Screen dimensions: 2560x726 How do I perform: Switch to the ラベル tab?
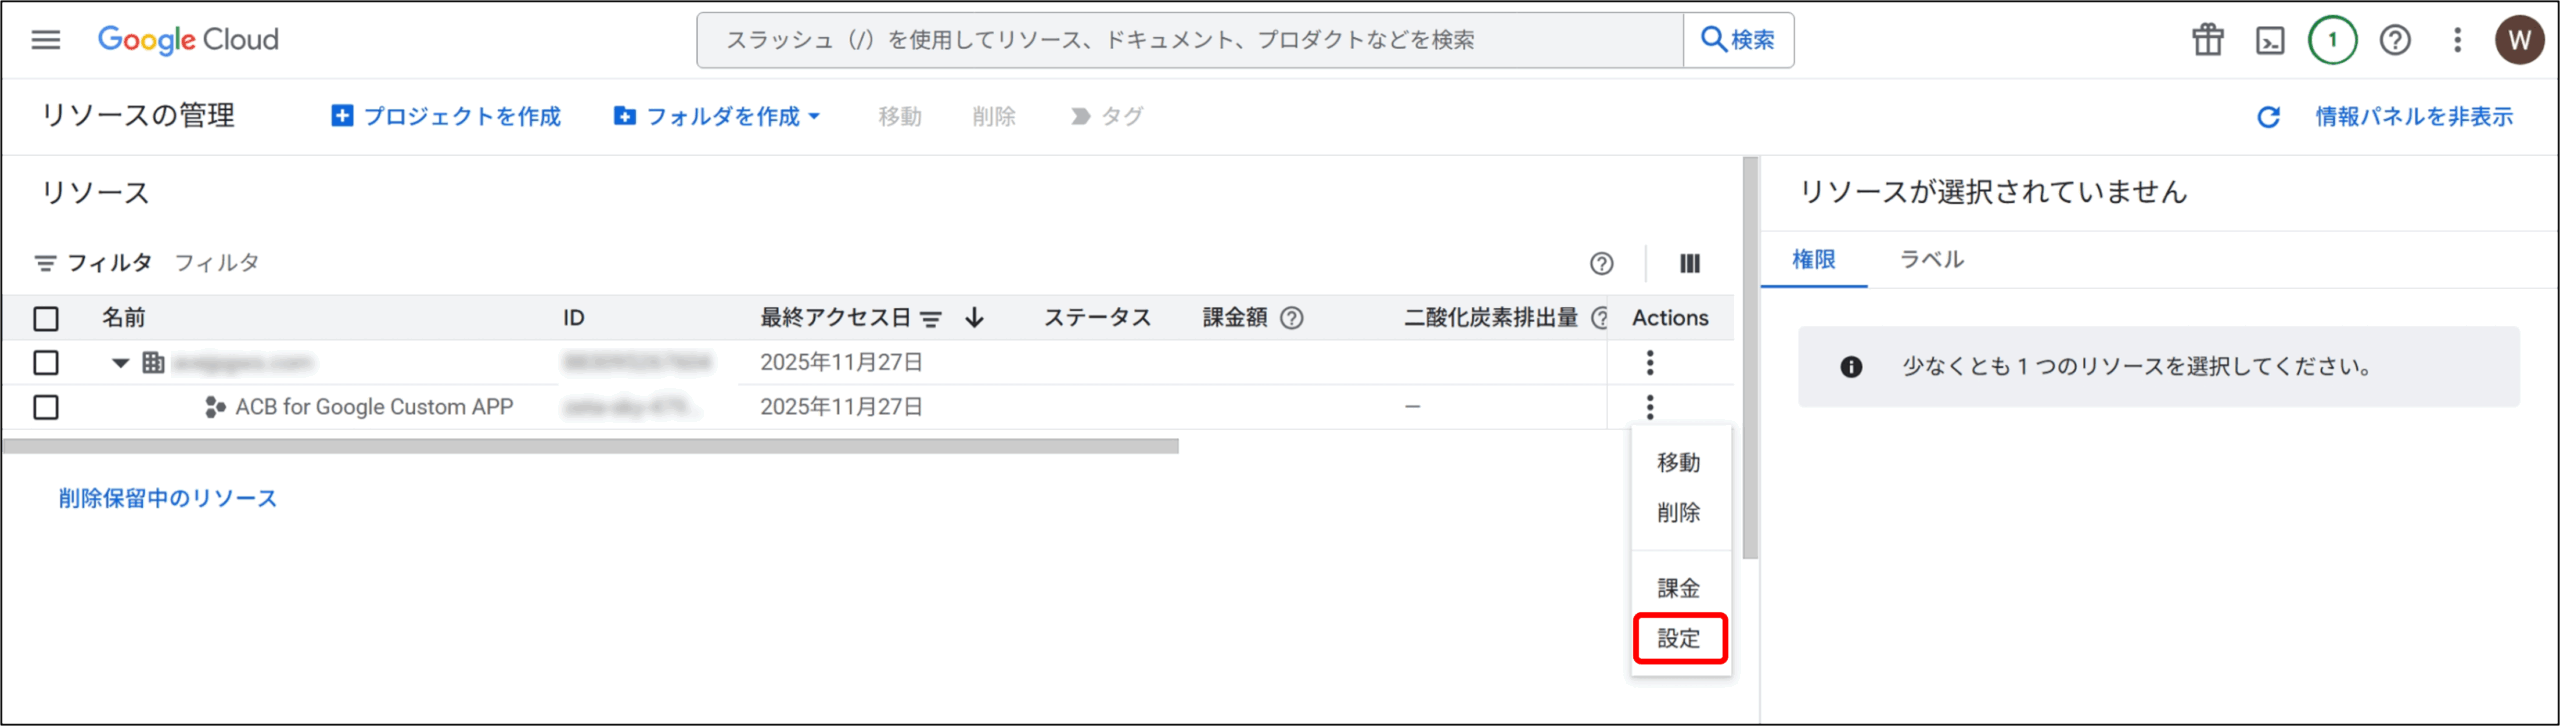coord(1931,260)
